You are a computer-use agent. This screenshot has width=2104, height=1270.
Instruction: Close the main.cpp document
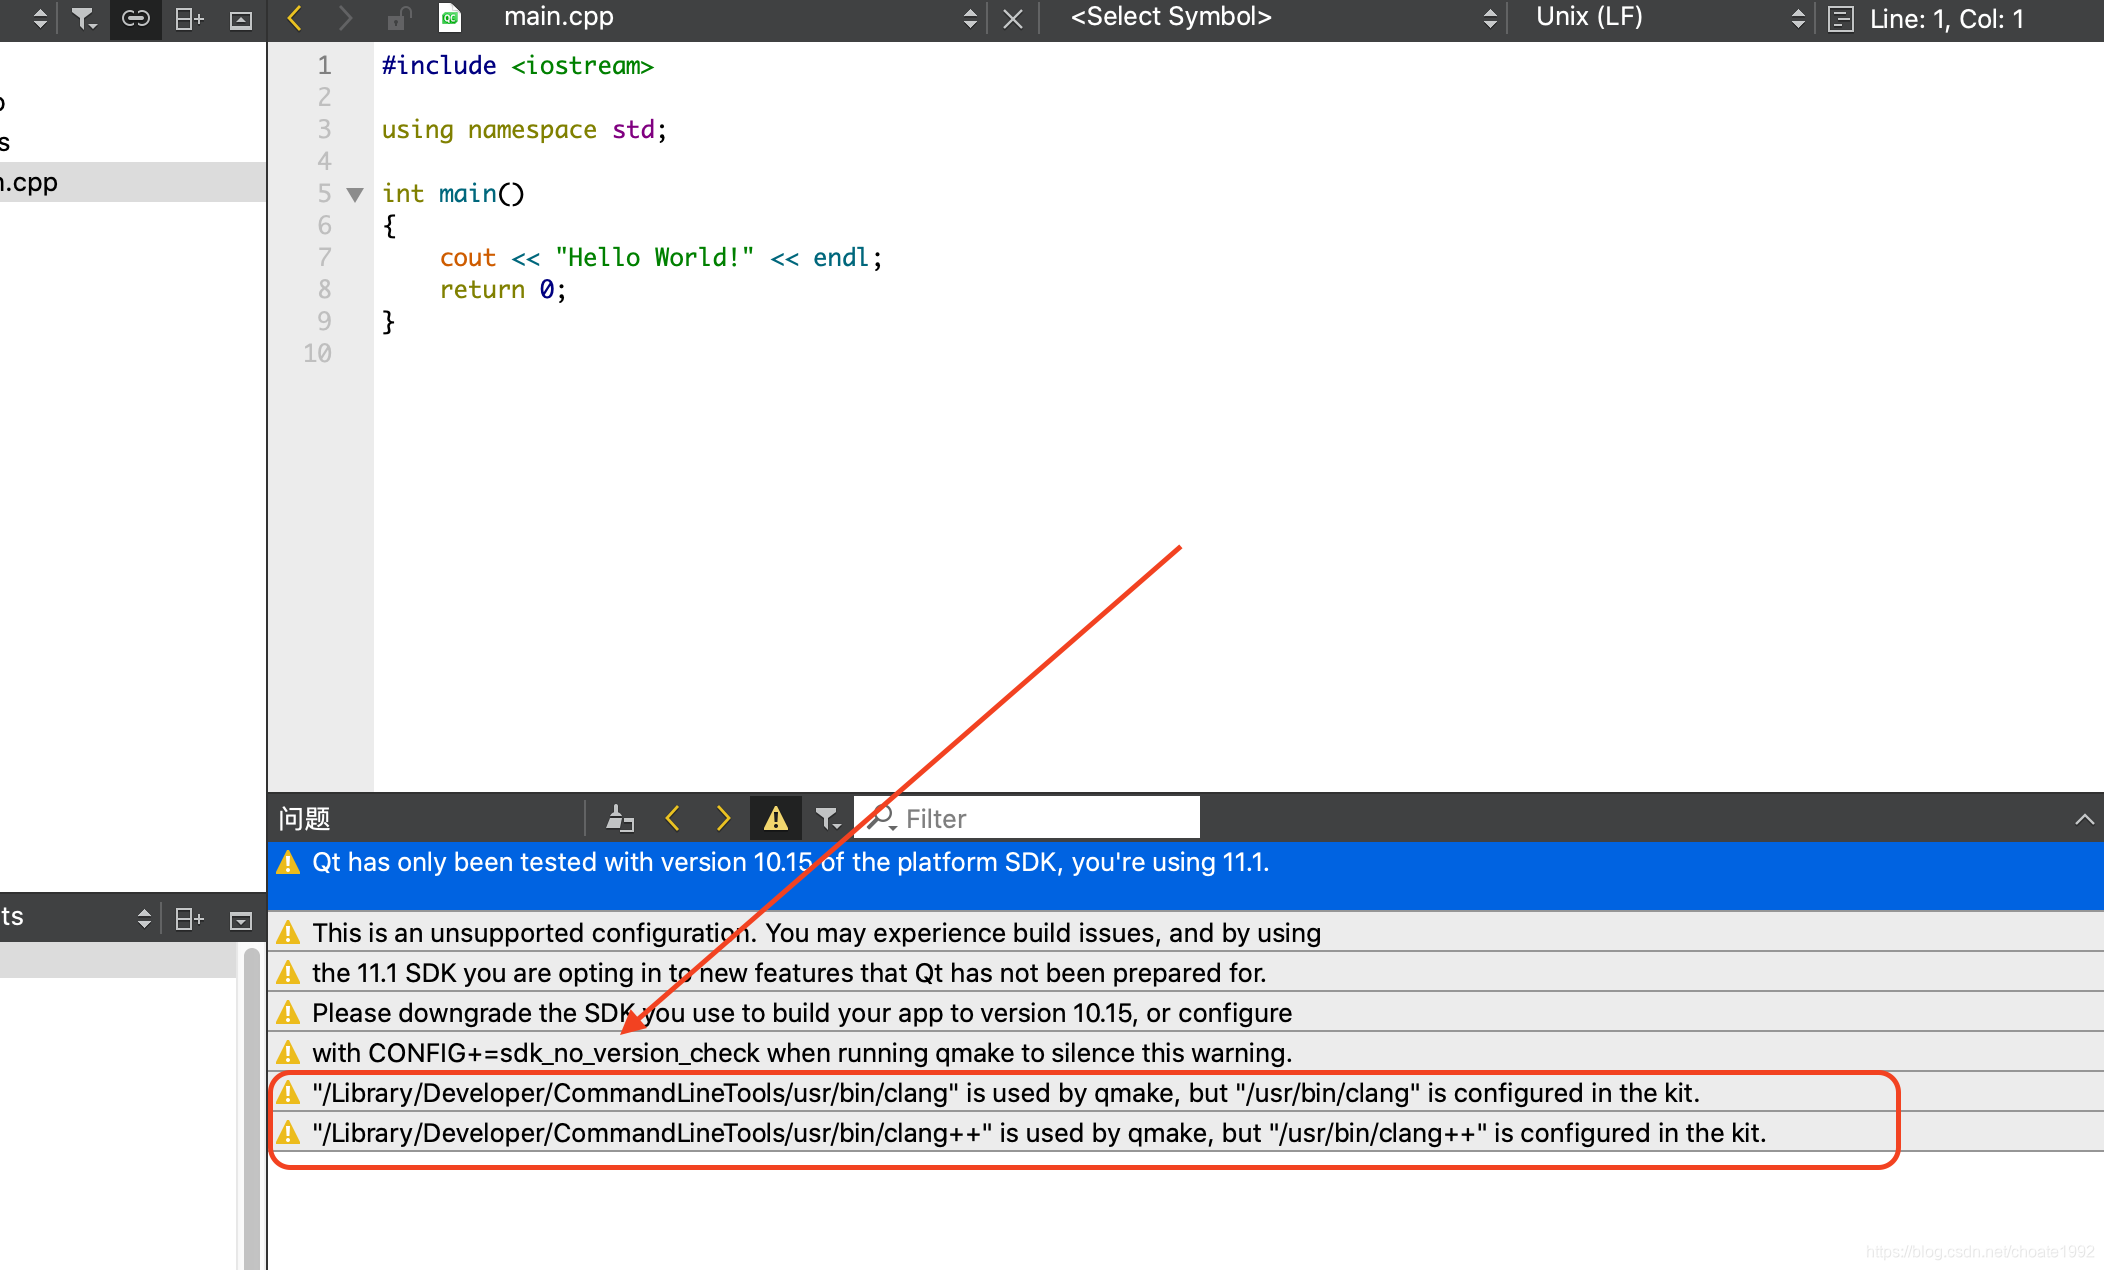click(1012, 18)
